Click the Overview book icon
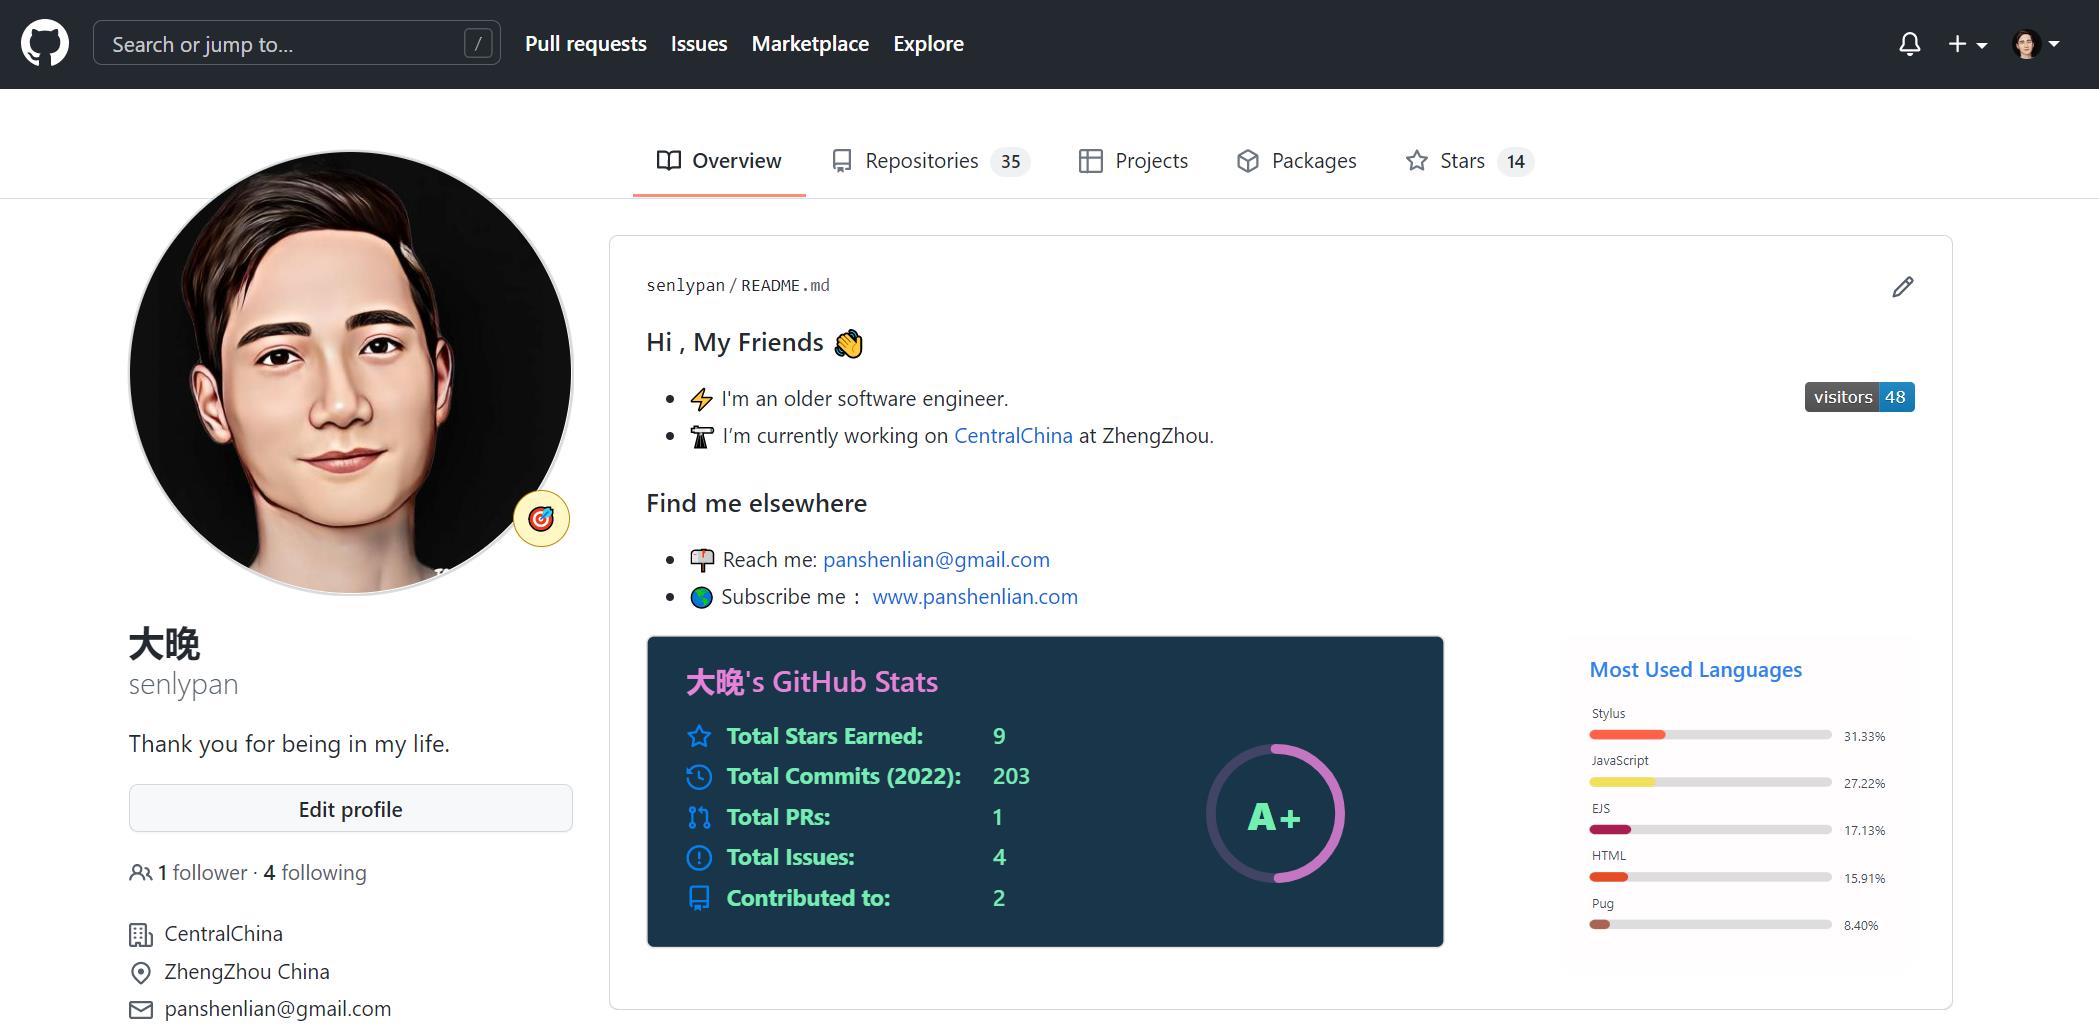 pos(669,161)
